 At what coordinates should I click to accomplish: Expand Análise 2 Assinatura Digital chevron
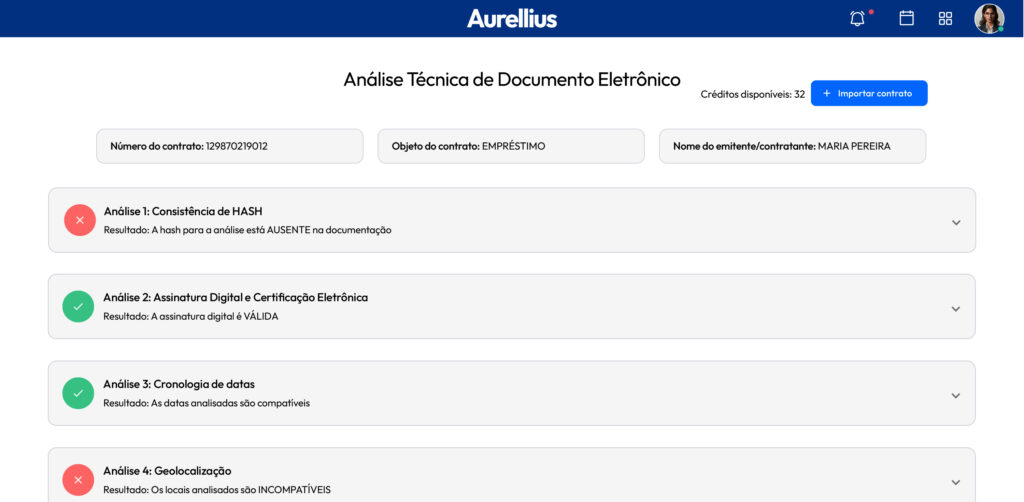pyautogui.click(x=956, y=309)
